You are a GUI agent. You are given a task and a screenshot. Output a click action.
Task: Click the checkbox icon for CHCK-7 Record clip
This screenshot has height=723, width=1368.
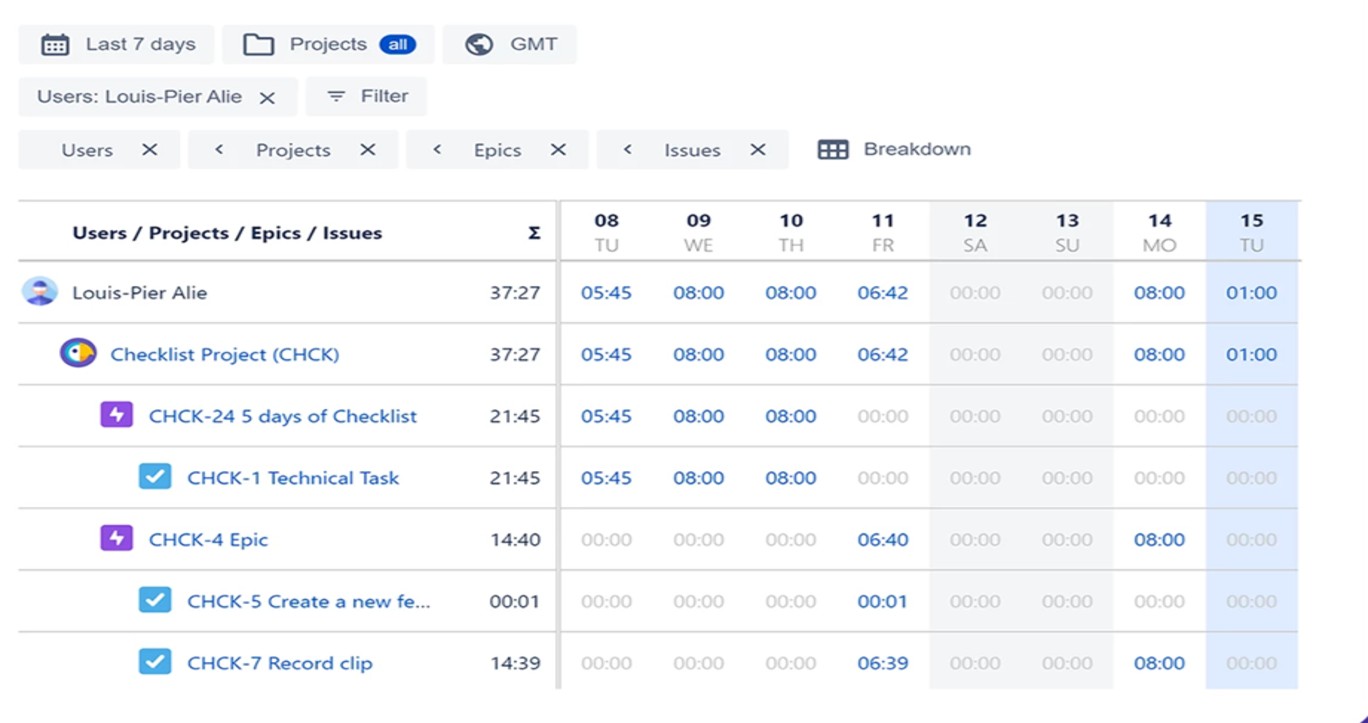click(155, 663)
